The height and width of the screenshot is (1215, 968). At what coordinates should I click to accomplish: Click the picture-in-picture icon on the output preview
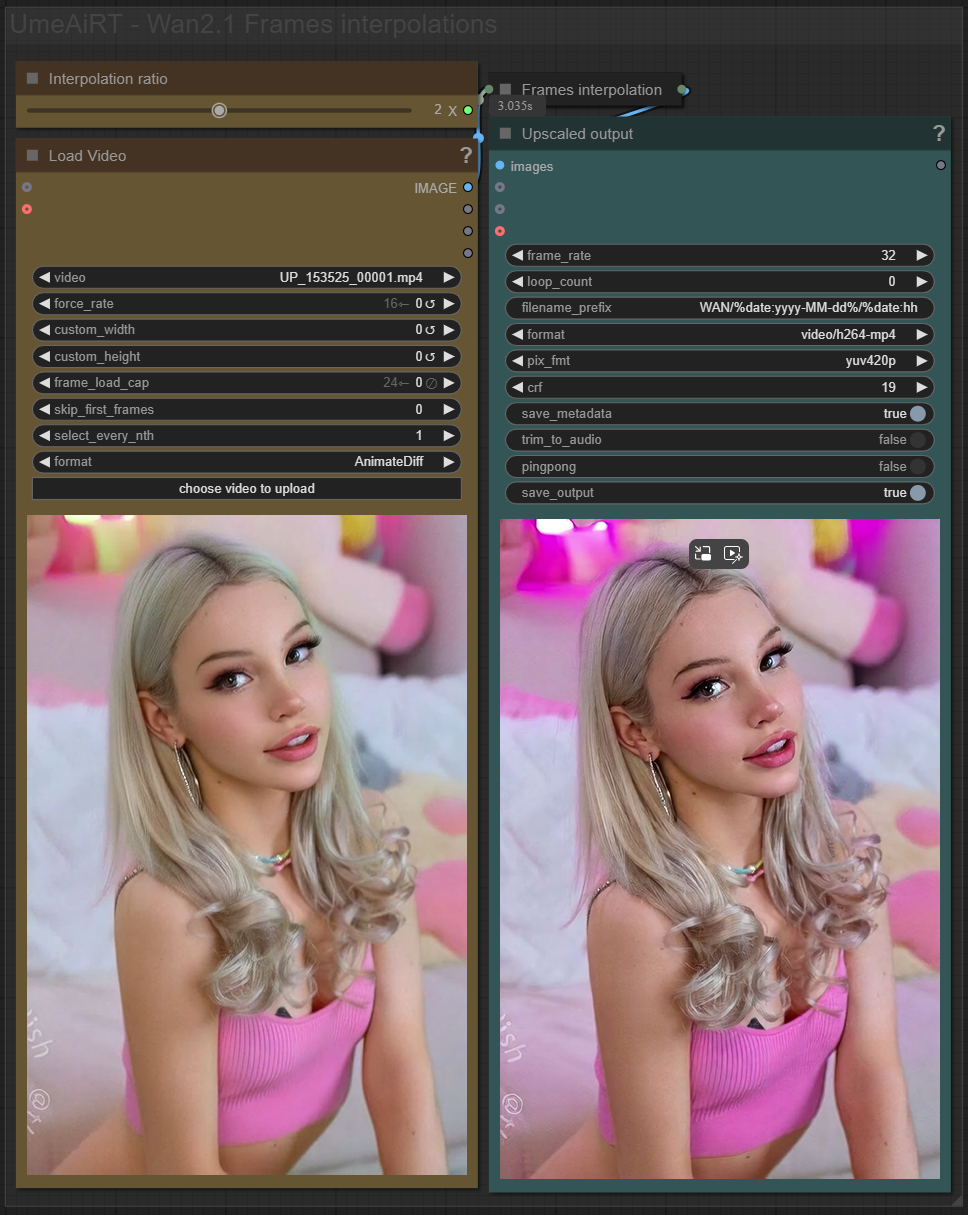703,553
